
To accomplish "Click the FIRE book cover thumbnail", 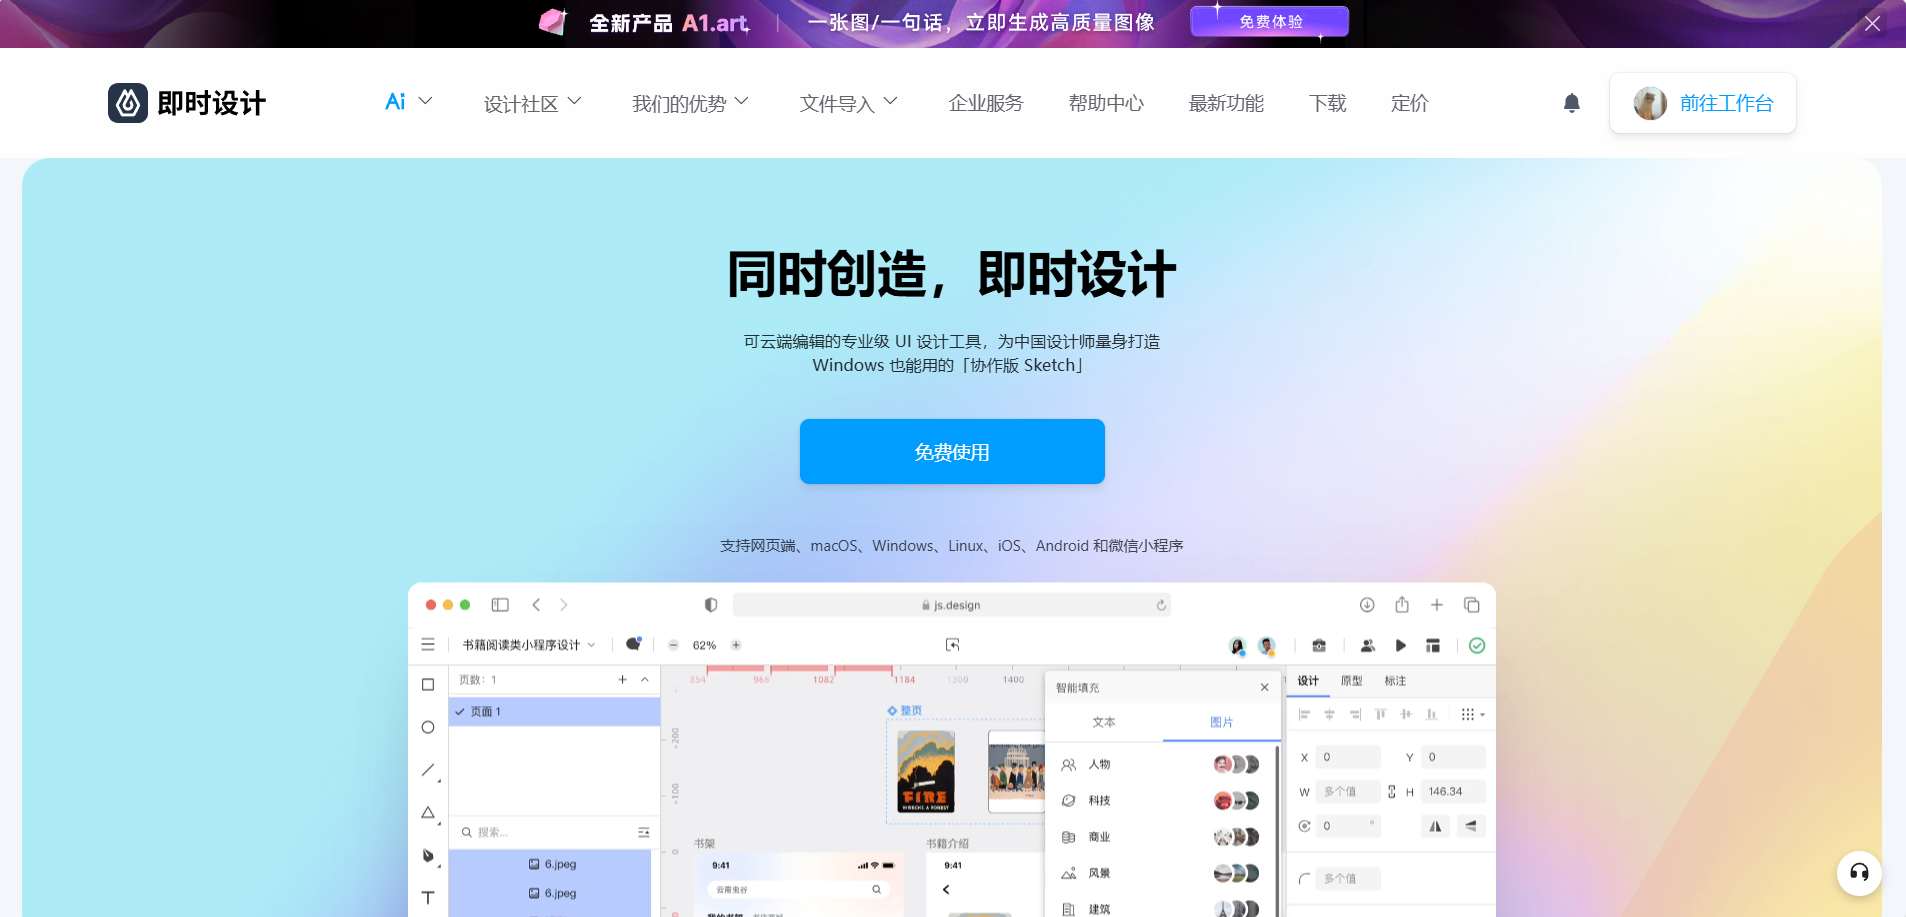I will [x=926, y=771].
